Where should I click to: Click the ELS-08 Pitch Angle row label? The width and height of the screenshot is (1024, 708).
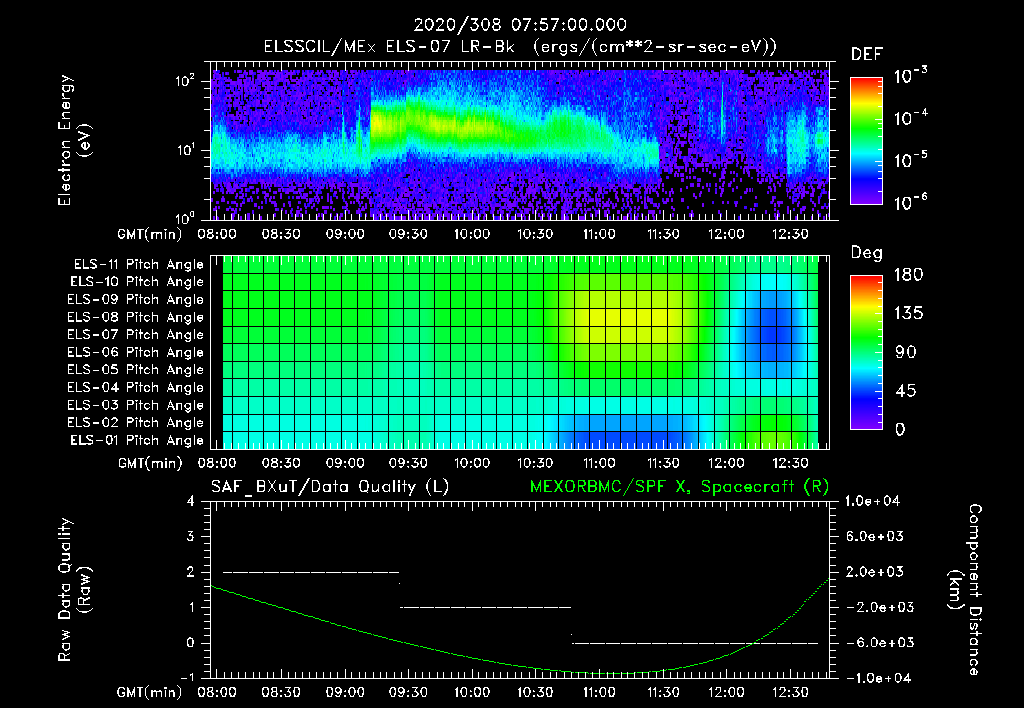pyautogui.click(x=135, y=317)
